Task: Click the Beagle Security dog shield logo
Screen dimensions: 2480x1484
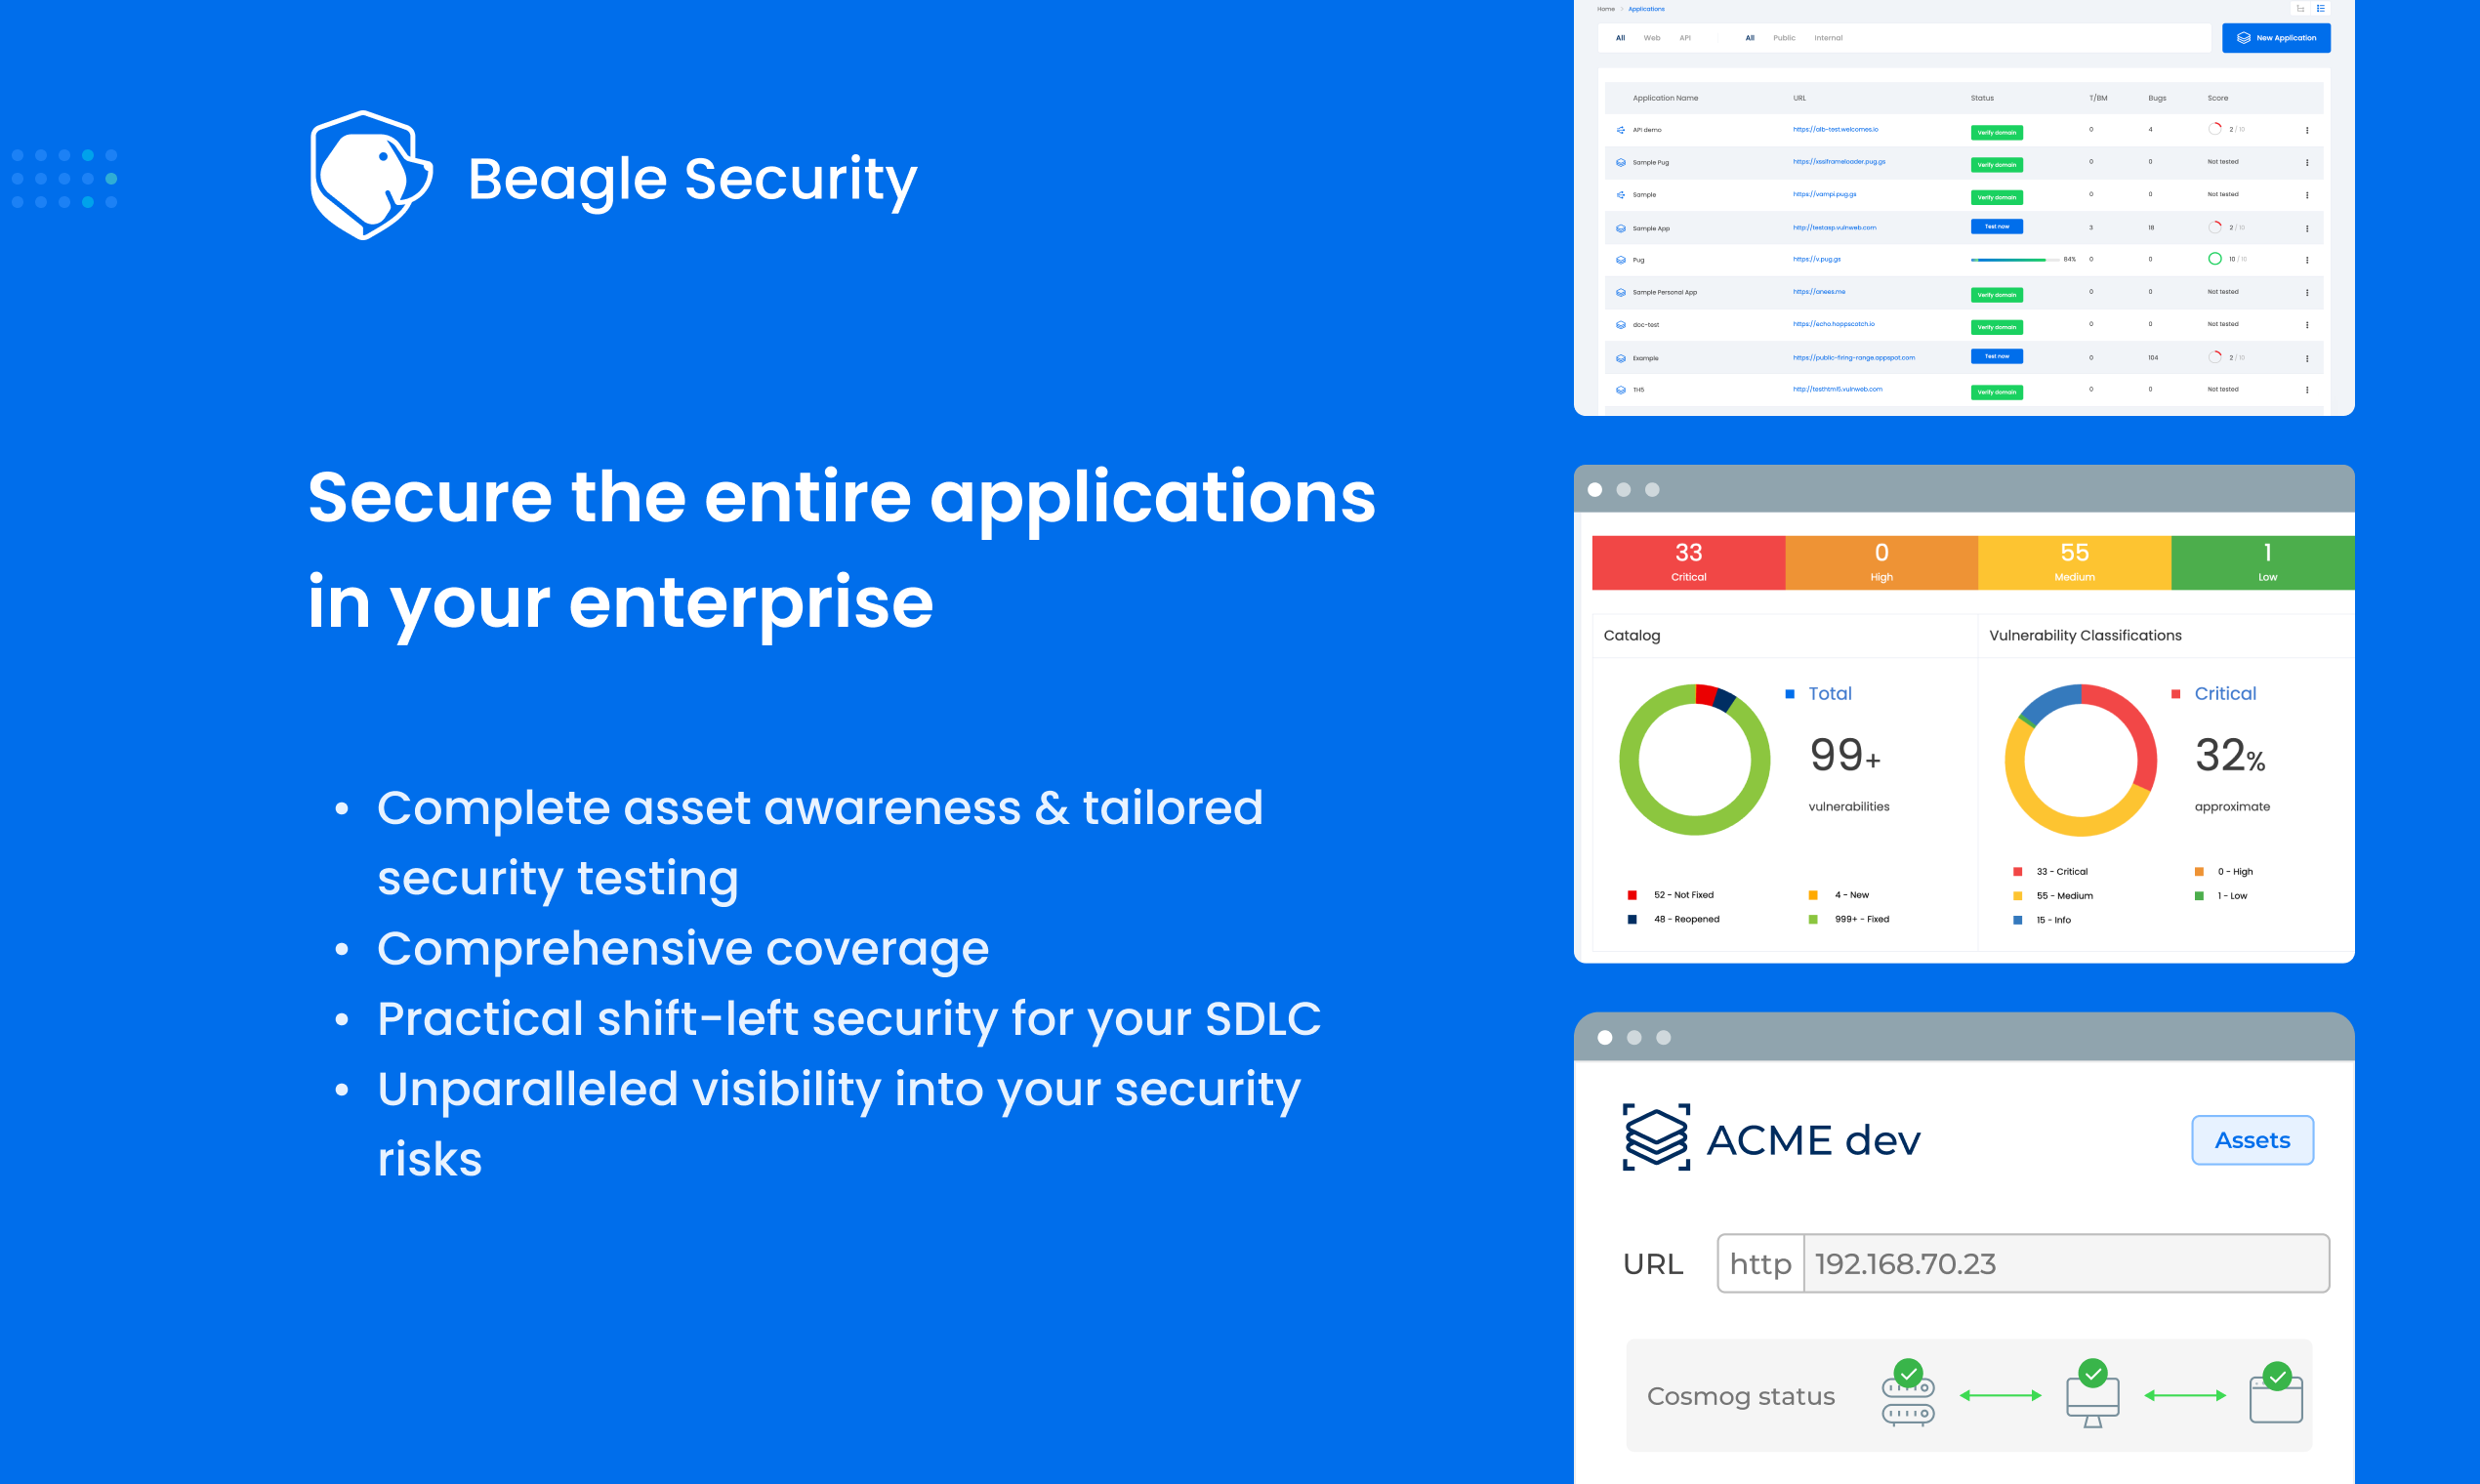Action: 370,175
